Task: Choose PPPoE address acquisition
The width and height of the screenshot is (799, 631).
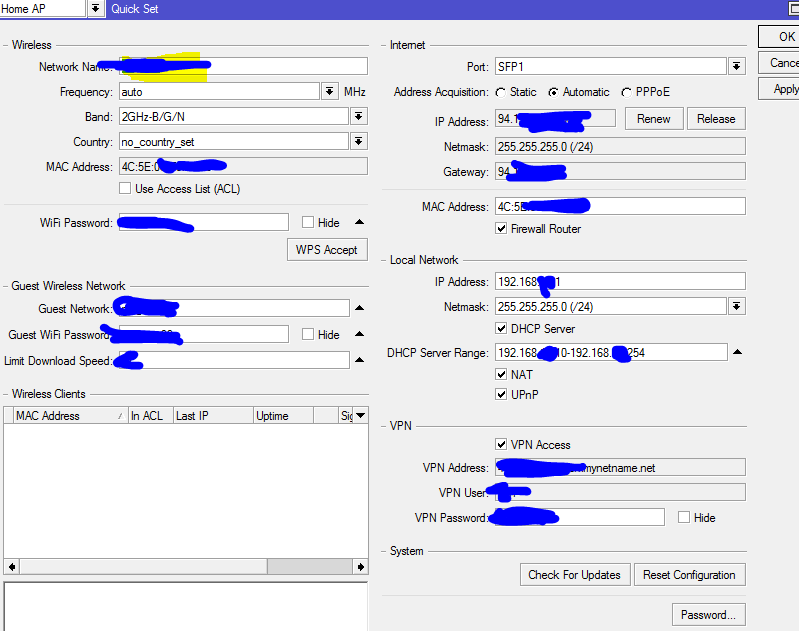Action: click(x=627, y=92)
